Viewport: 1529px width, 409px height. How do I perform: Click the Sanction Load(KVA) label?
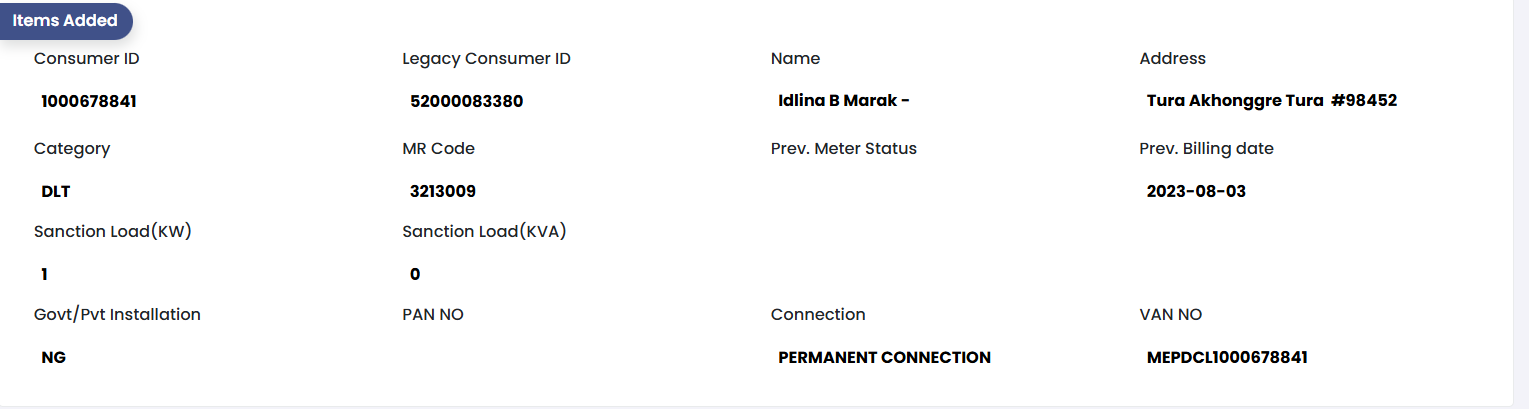point(484,232)
